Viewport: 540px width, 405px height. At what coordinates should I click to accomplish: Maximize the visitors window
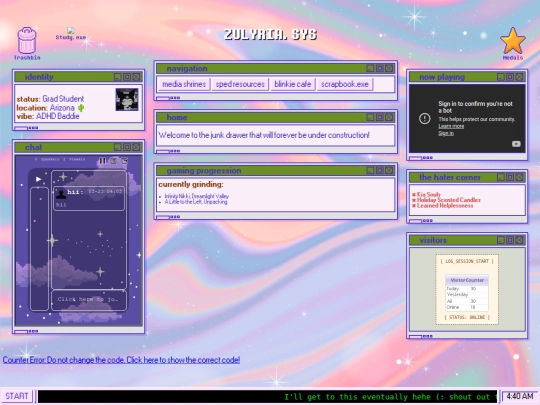coord(510,240)
